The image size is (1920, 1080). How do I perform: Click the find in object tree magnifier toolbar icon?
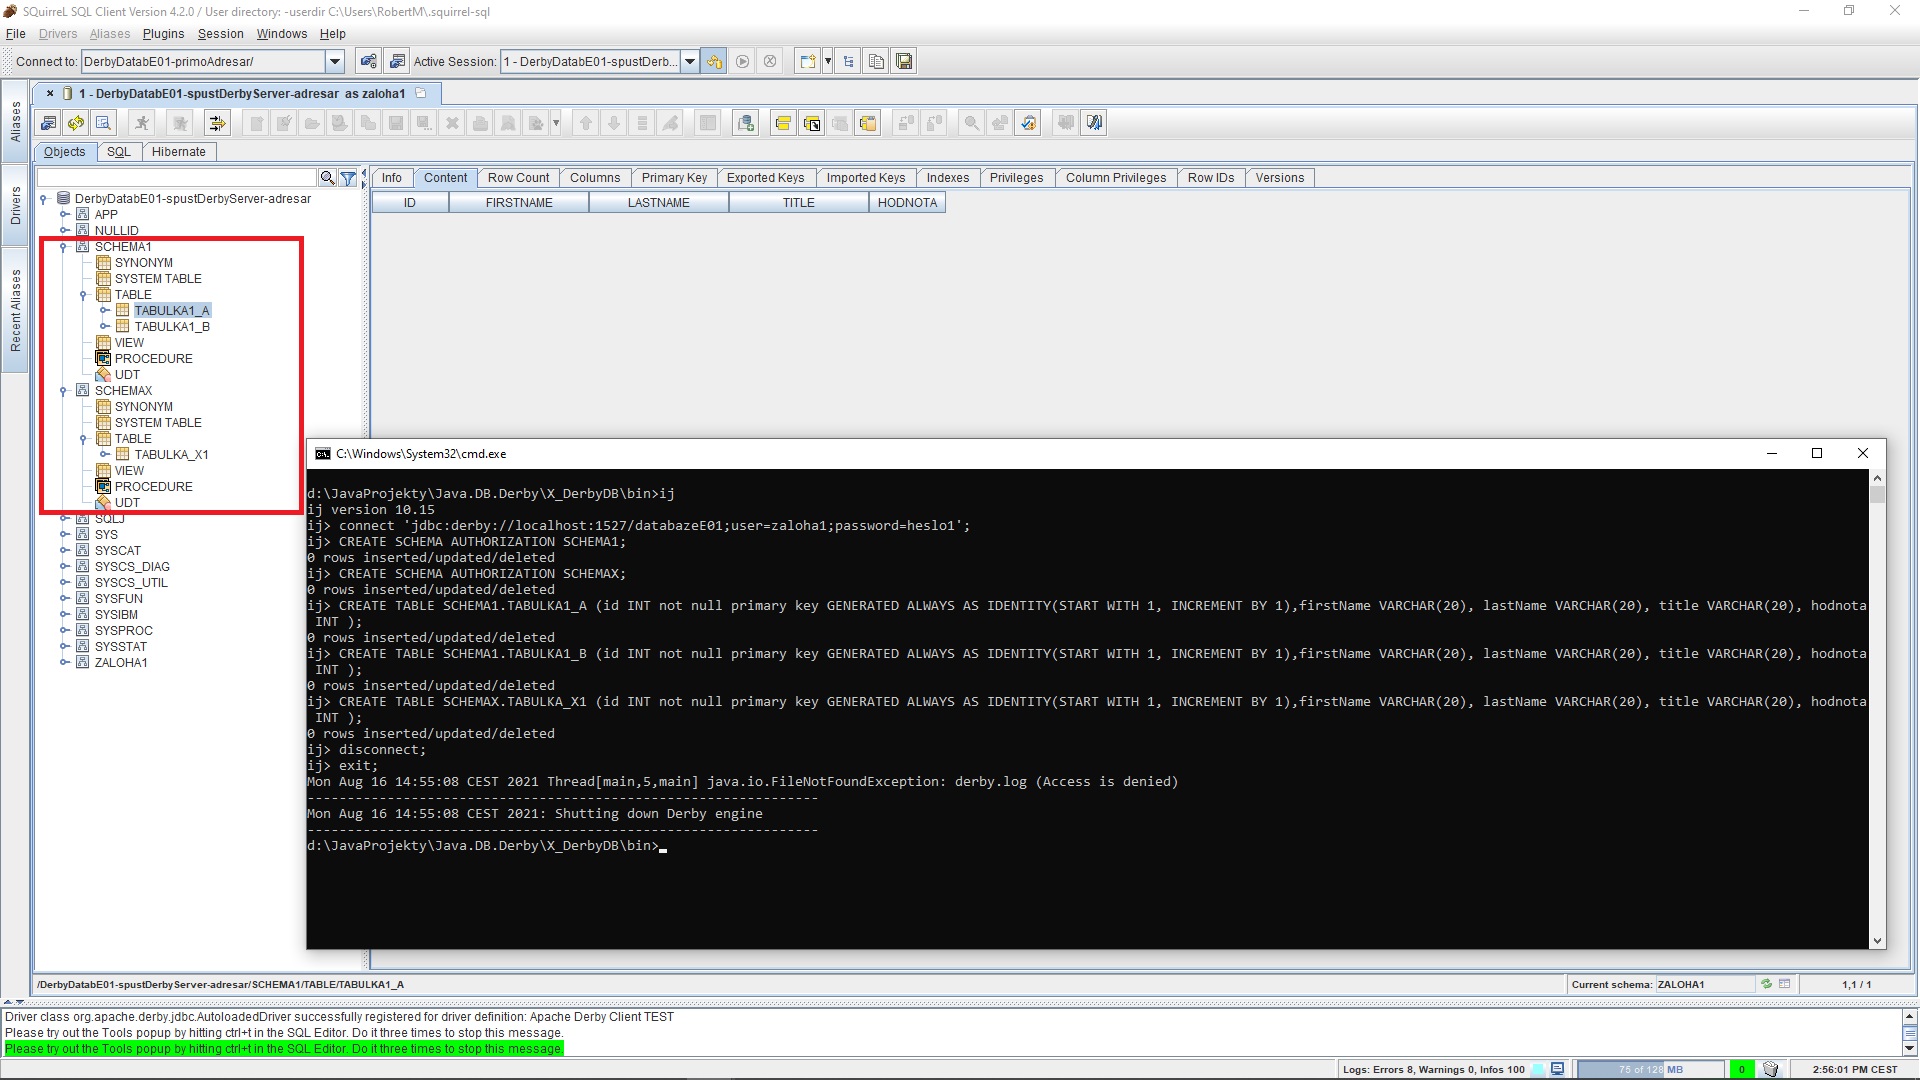pos(103,123)
